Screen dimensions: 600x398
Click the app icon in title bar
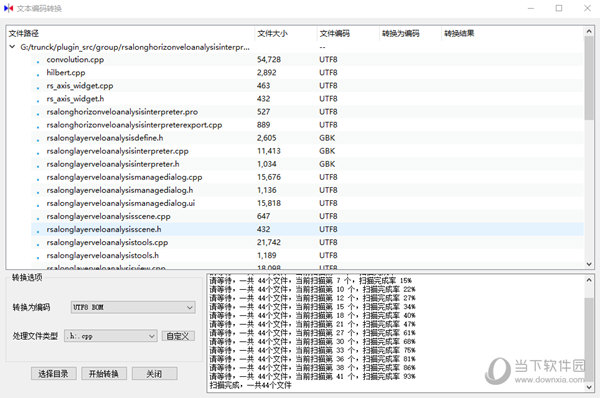point(8,8)
